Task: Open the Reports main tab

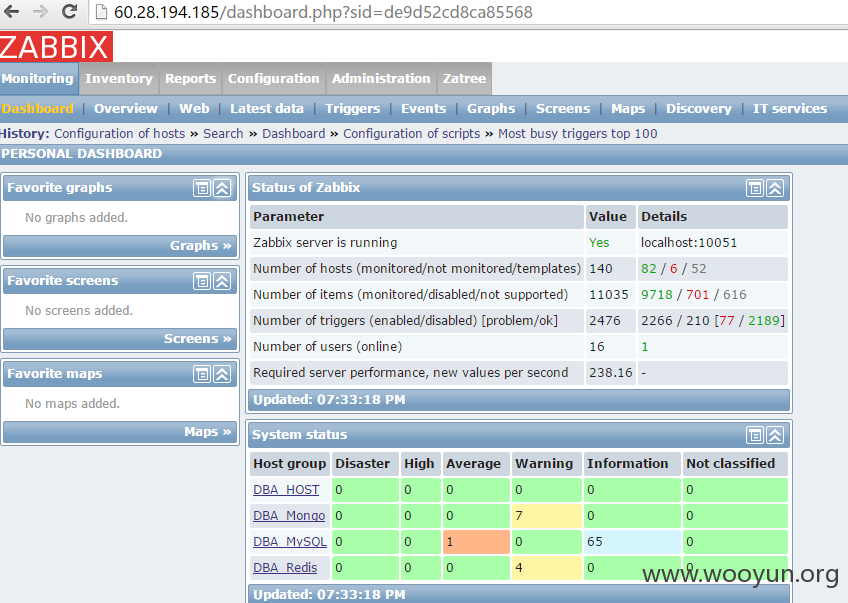Action: (x=190, y=78)
